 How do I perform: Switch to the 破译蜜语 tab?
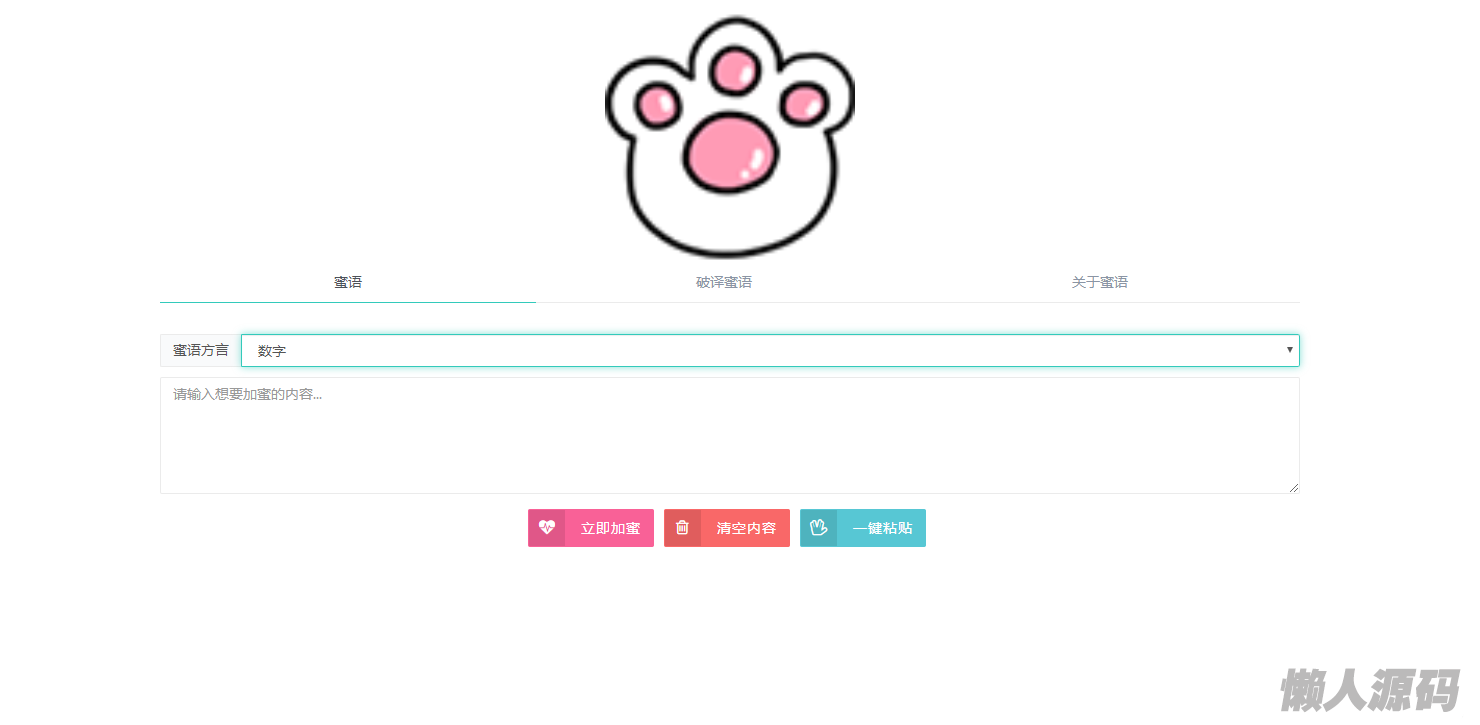tap(724, 282)
